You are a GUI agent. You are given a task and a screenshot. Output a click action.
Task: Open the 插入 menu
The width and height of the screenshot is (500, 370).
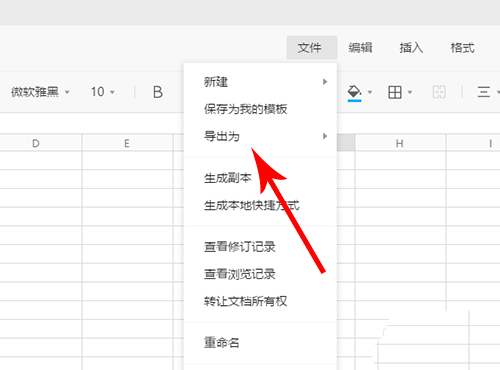click(411, 48)
